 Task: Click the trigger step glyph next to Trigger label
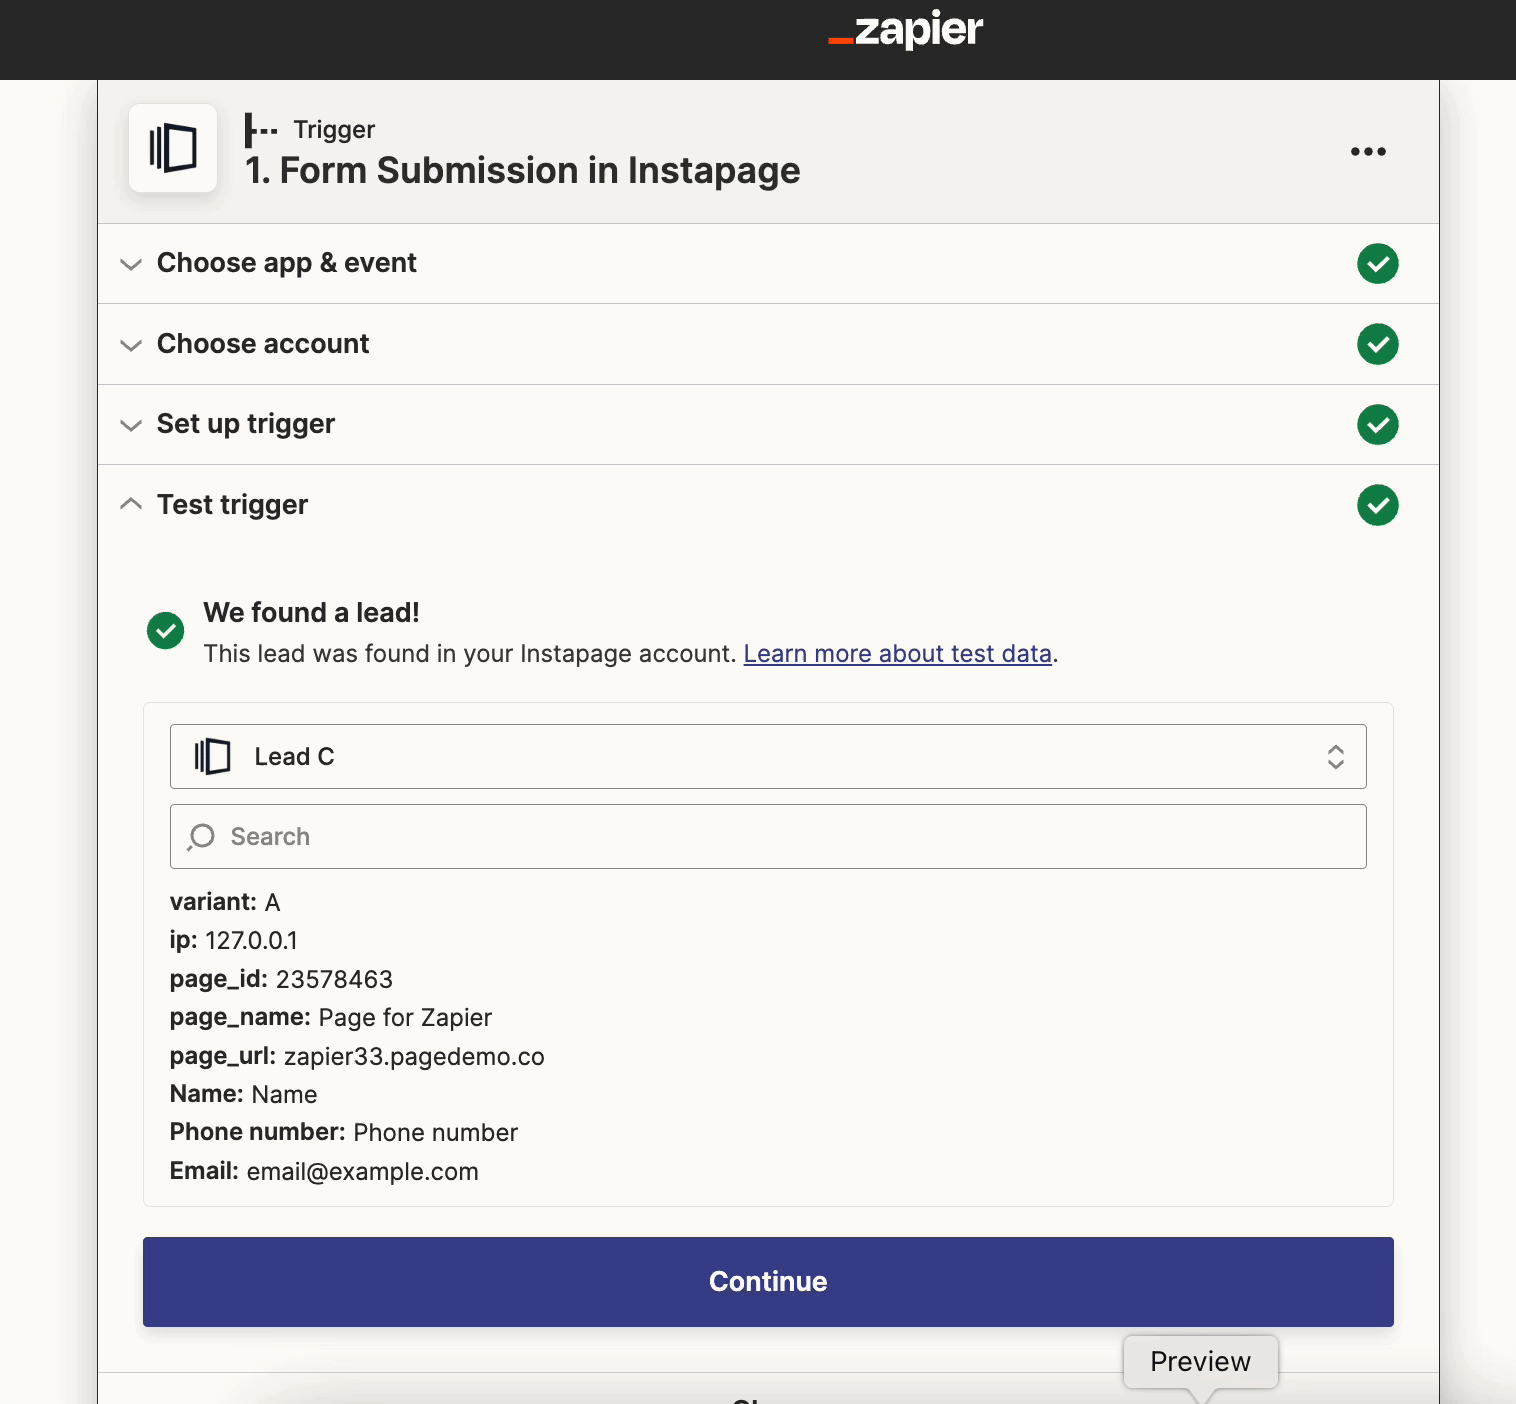(261, 130)
